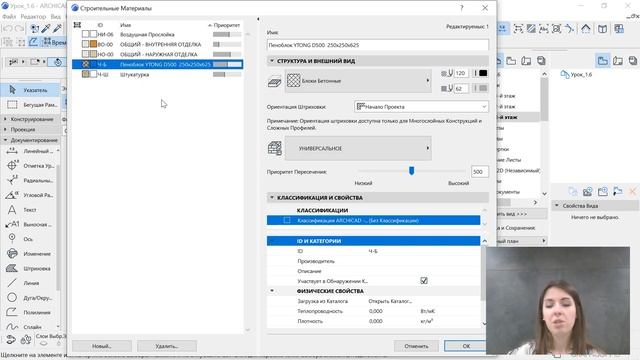The image size is (640, 360).
Task: Click the gray fill background pen color swatch
Action: click(483, 88)
